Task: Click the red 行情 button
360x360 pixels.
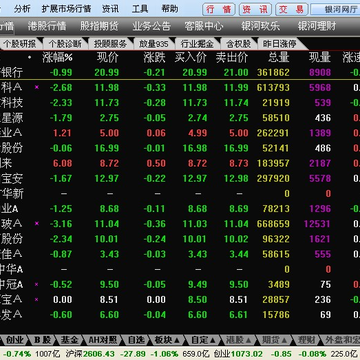Action: point(219,9)
